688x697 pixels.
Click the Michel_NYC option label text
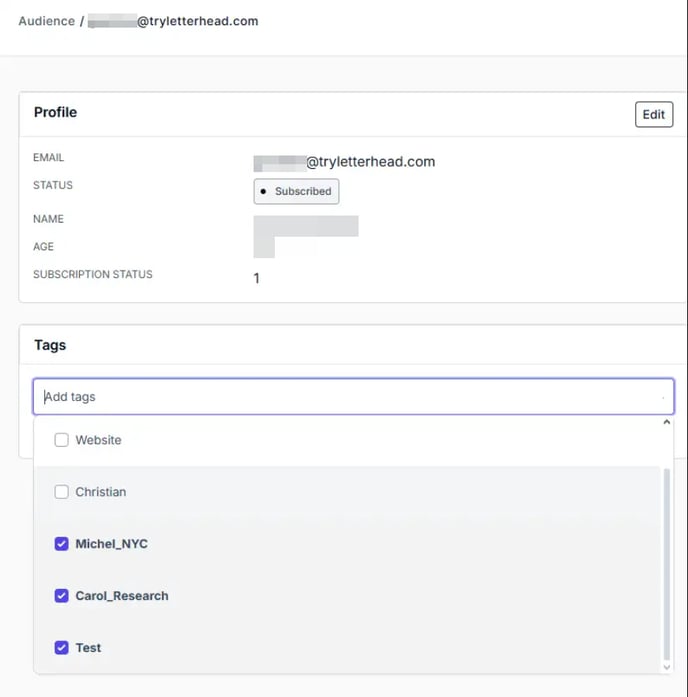click(111, 544)
